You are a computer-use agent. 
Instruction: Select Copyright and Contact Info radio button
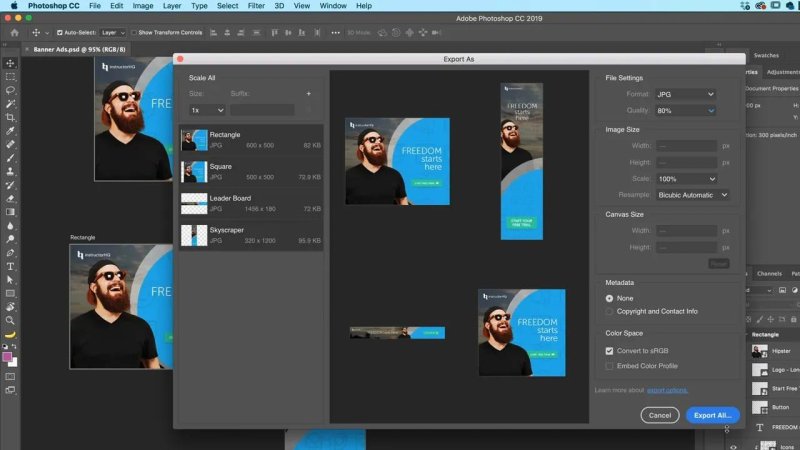(609, 311)
